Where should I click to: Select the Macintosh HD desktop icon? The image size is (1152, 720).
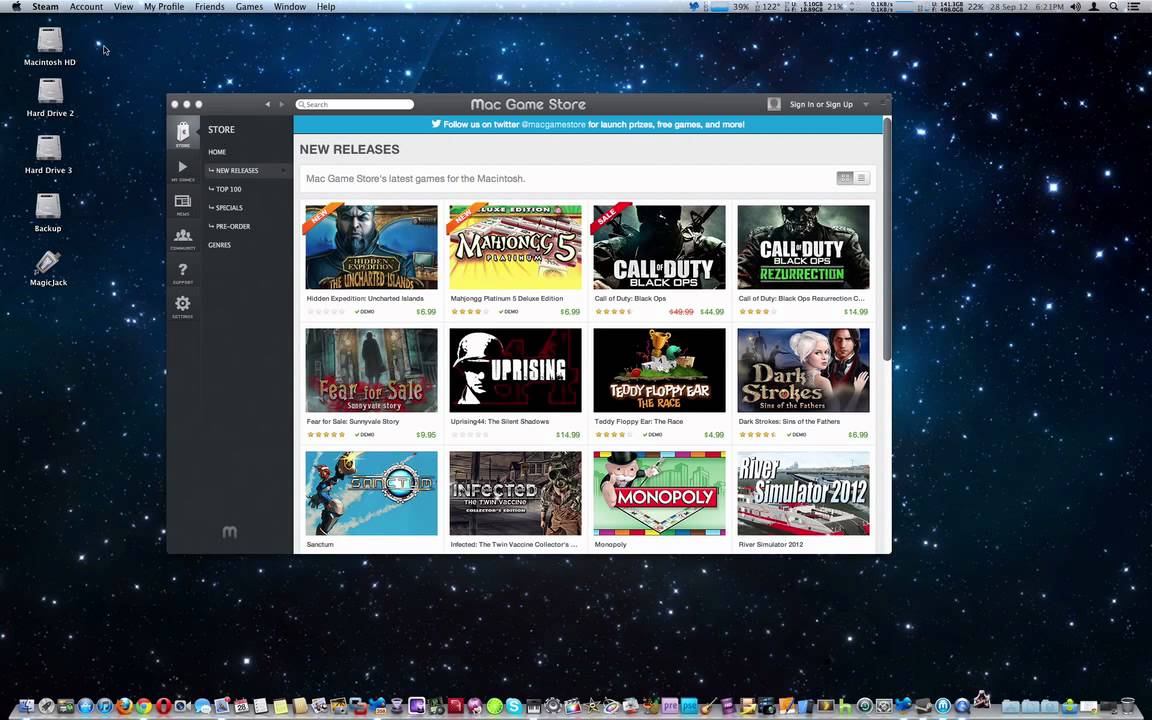pos(49,46)
